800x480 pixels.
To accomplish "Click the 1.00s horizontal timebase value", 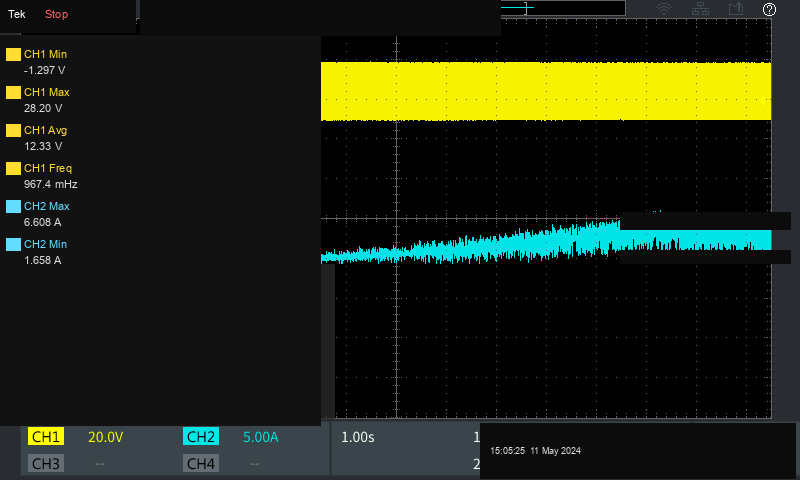I will point(358,437).
